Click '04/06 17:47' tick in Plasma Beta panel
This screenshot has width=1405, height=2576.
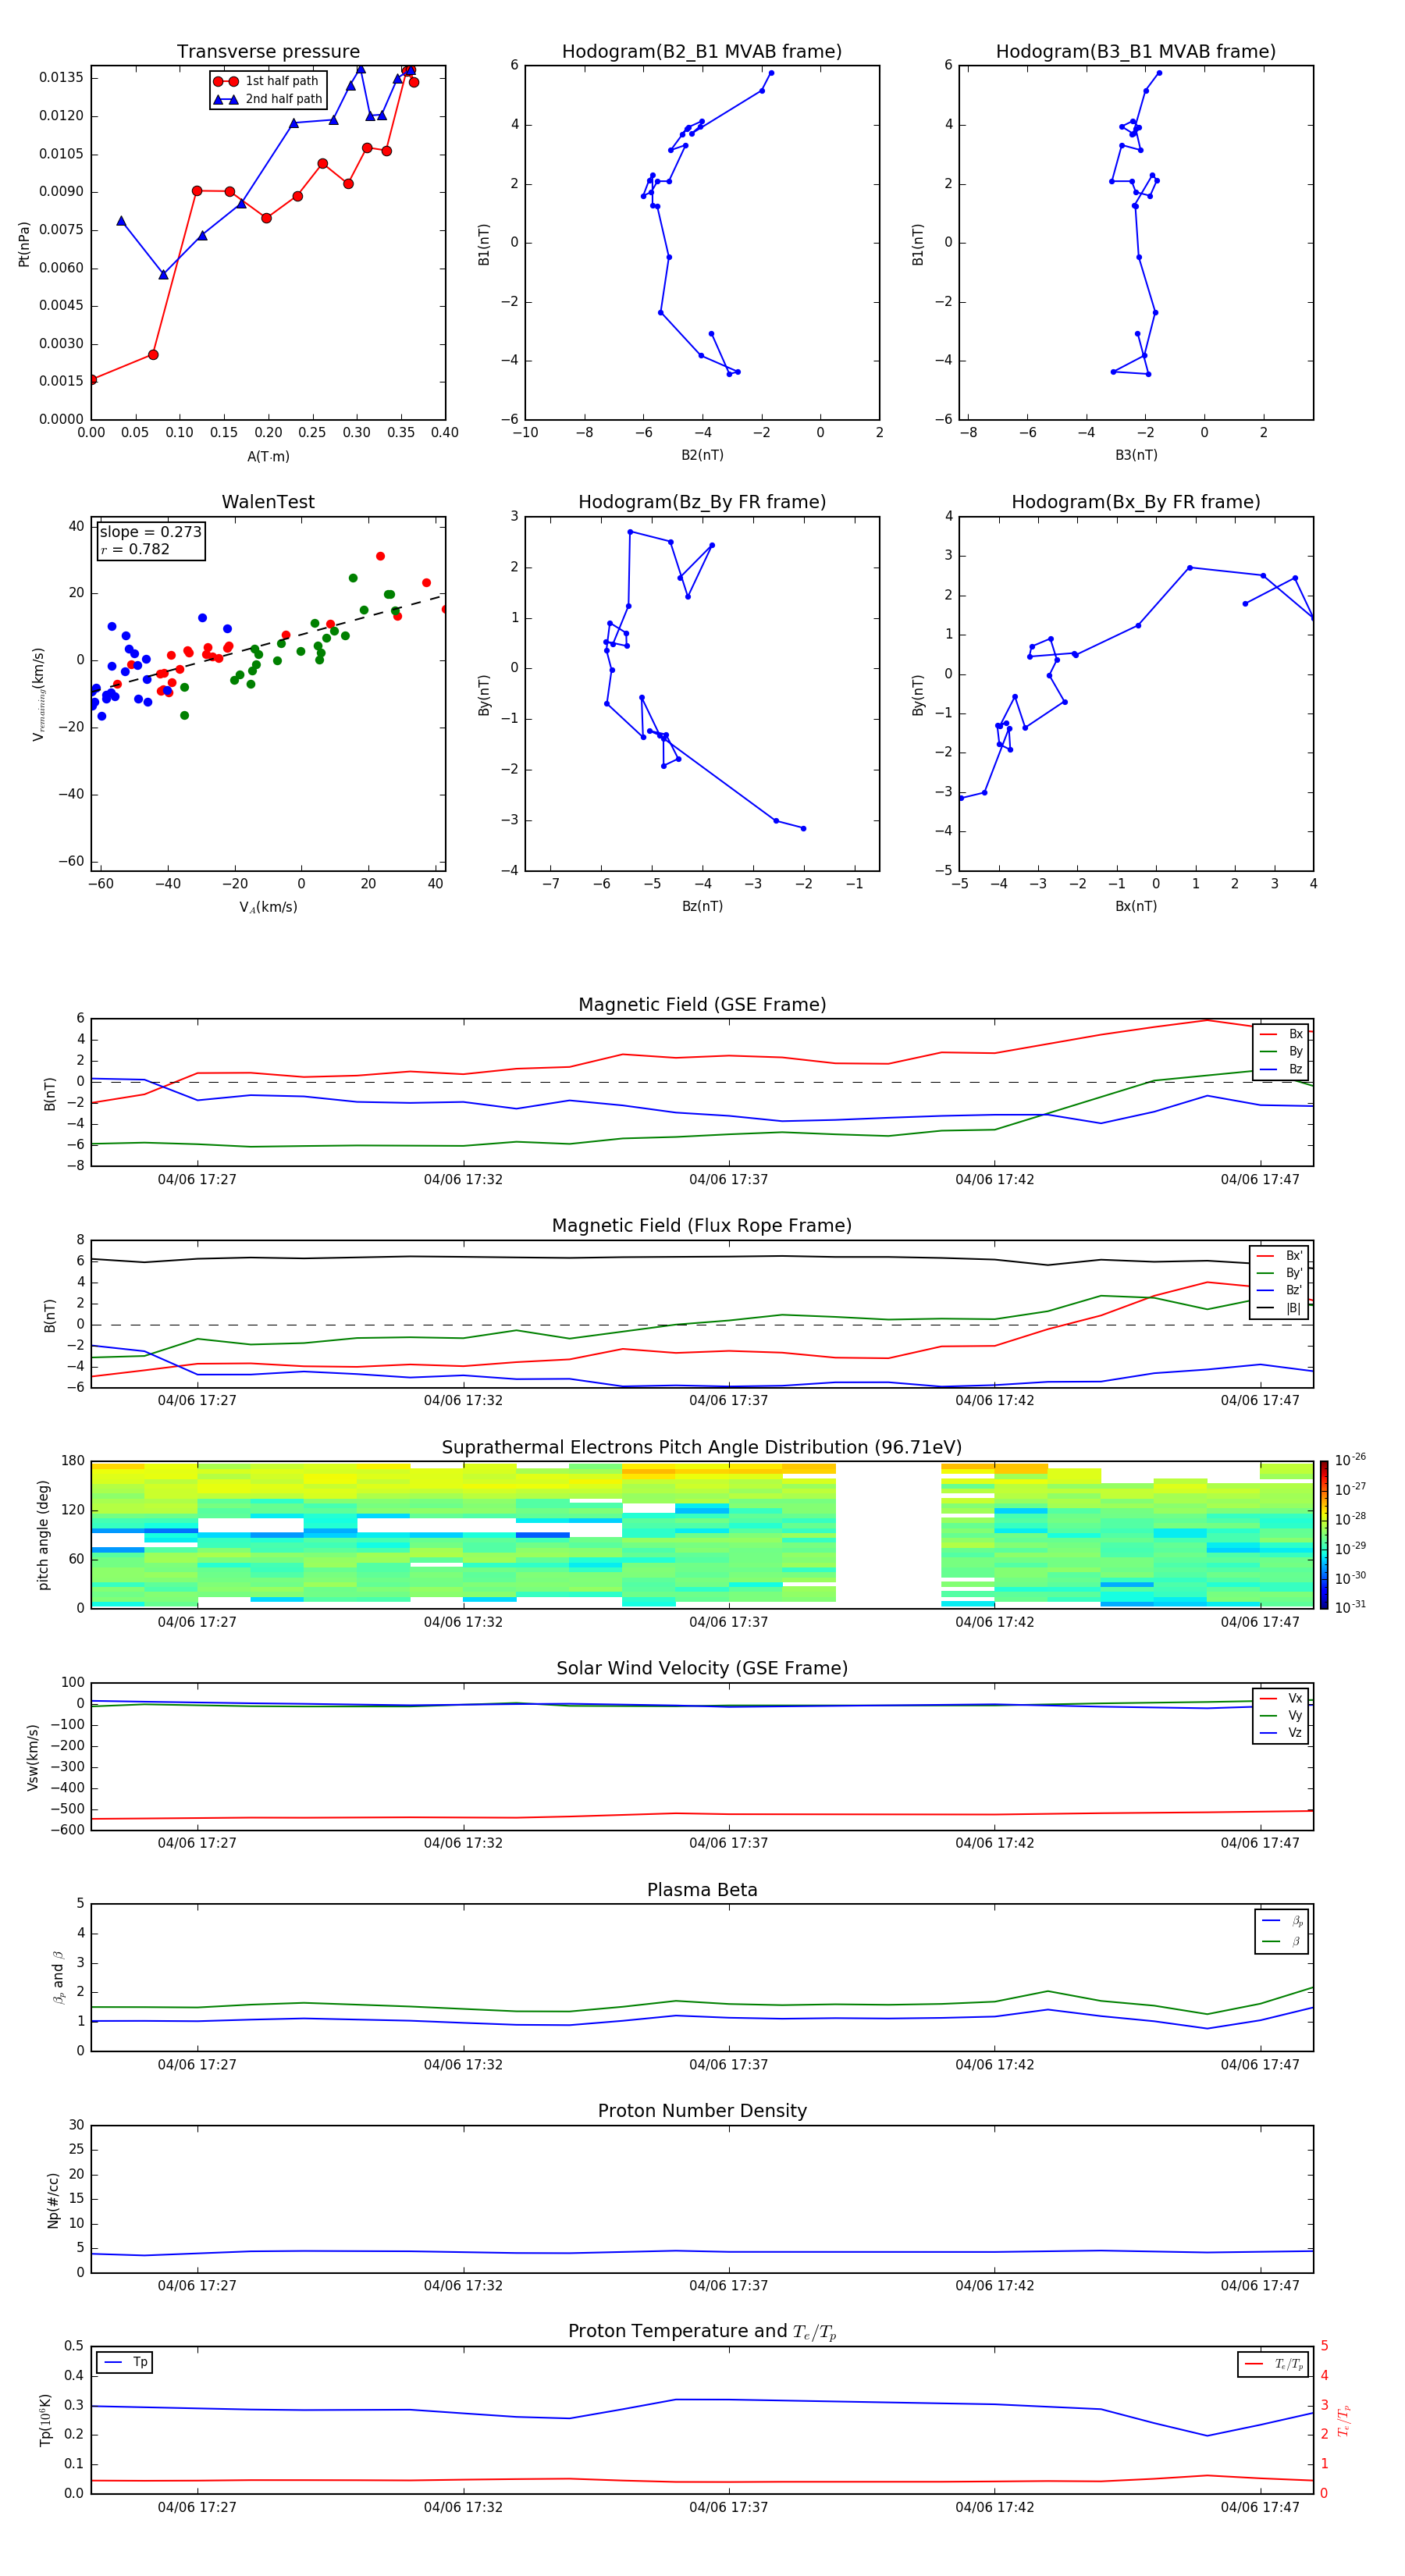1260,2064
